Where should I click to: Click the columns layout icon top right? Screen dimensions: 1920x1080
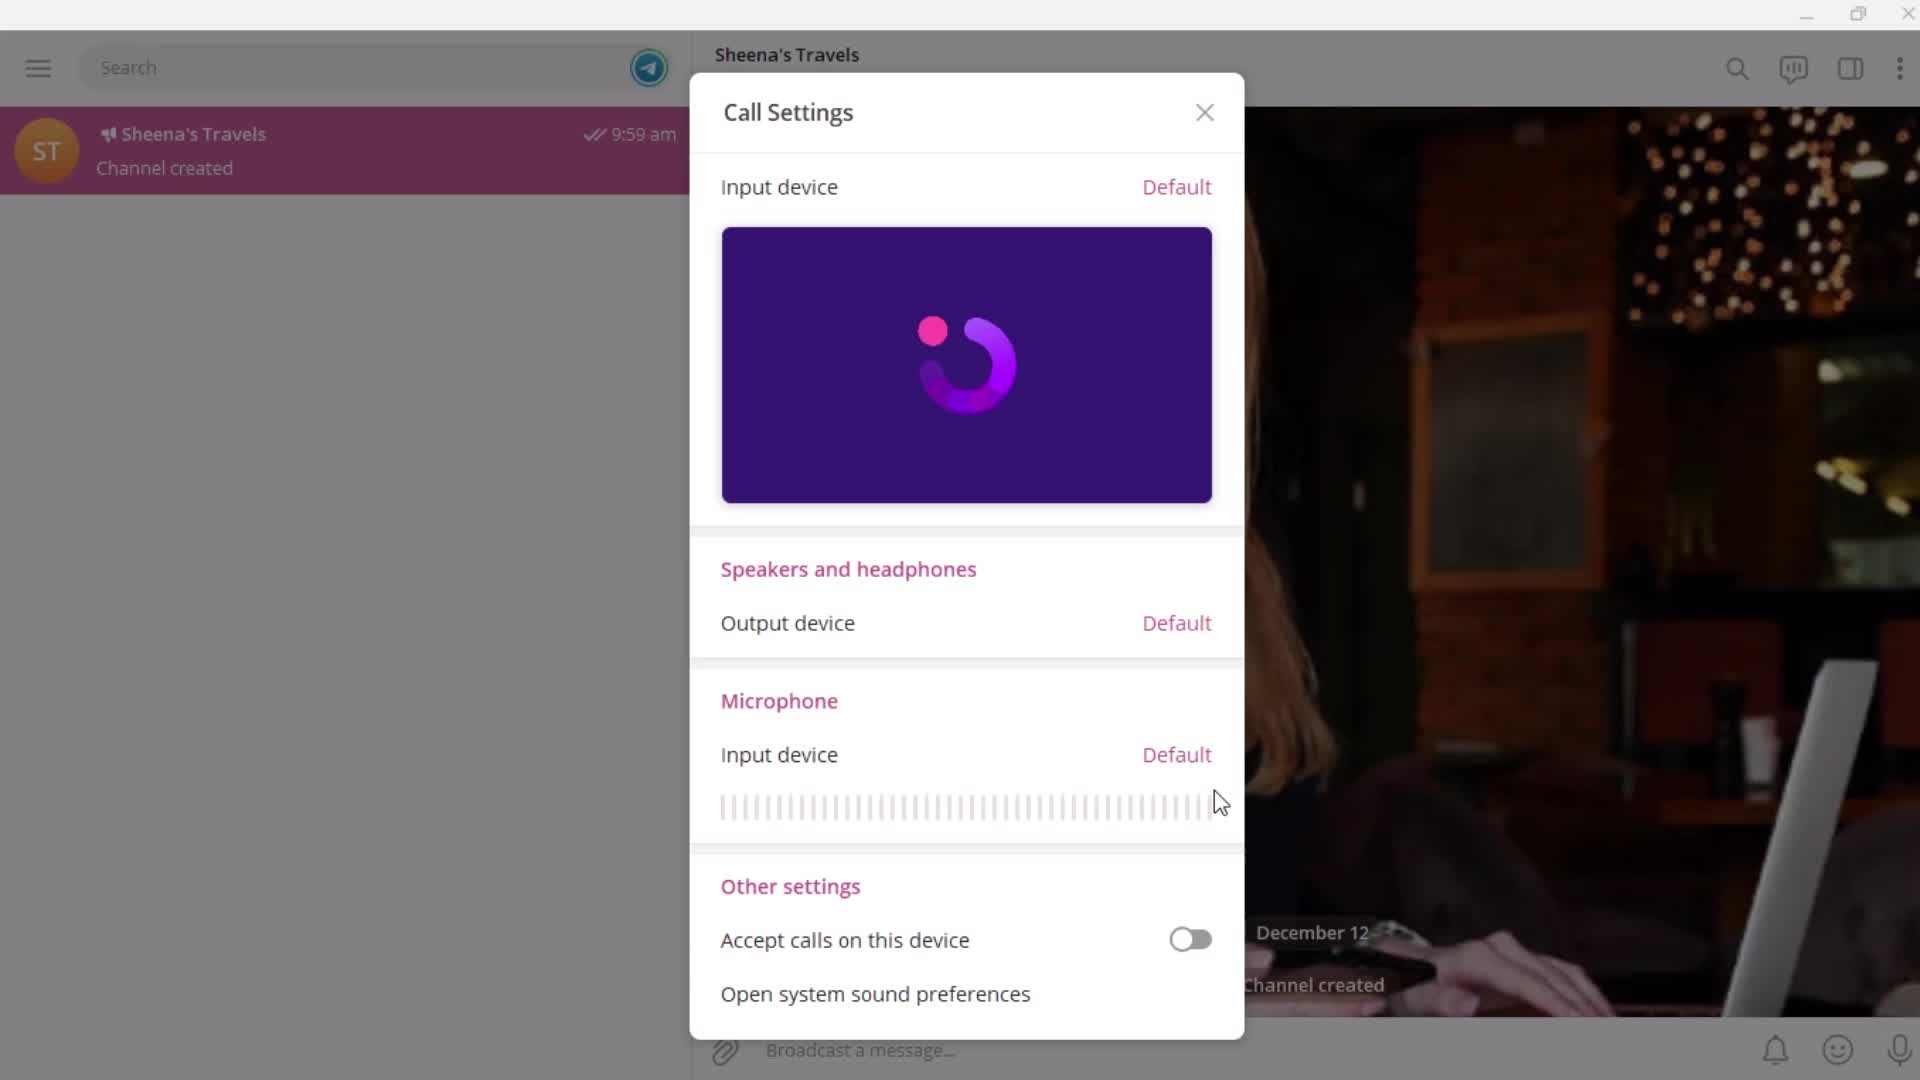pos(1850,67)
